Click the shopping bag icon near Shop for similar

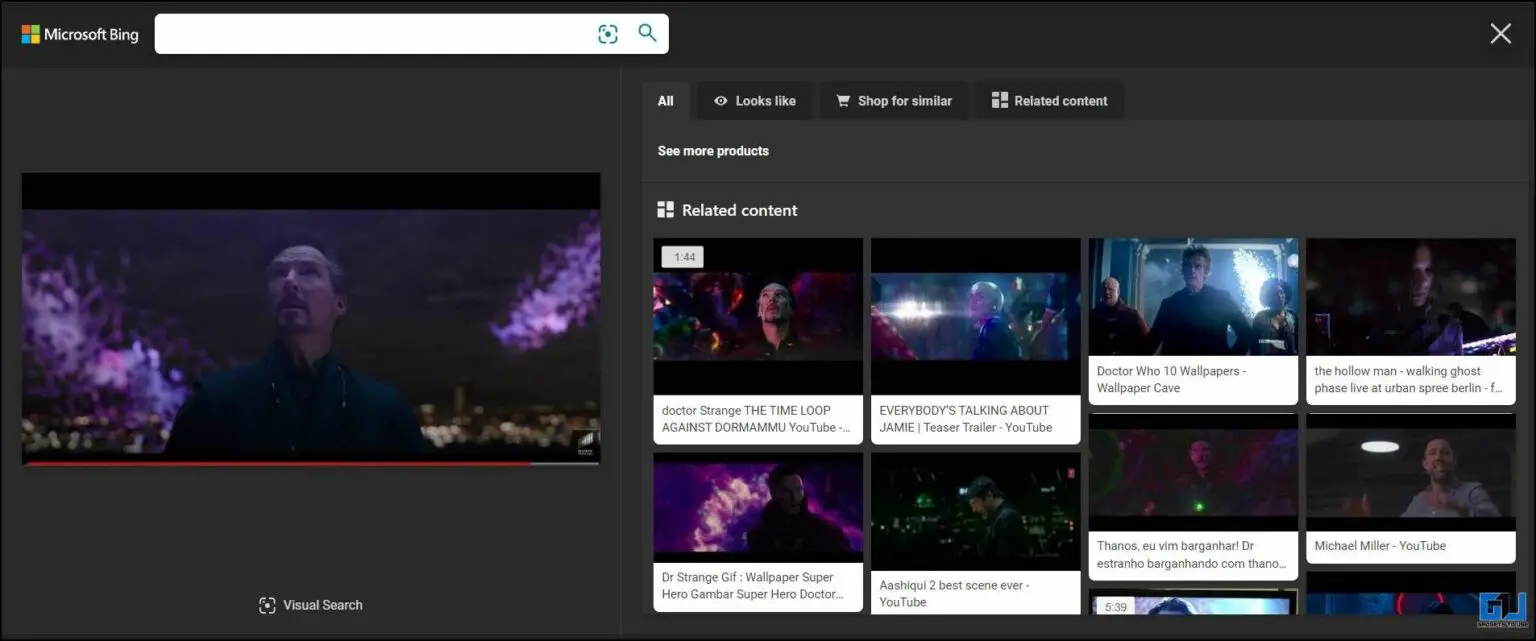(845, 100)
